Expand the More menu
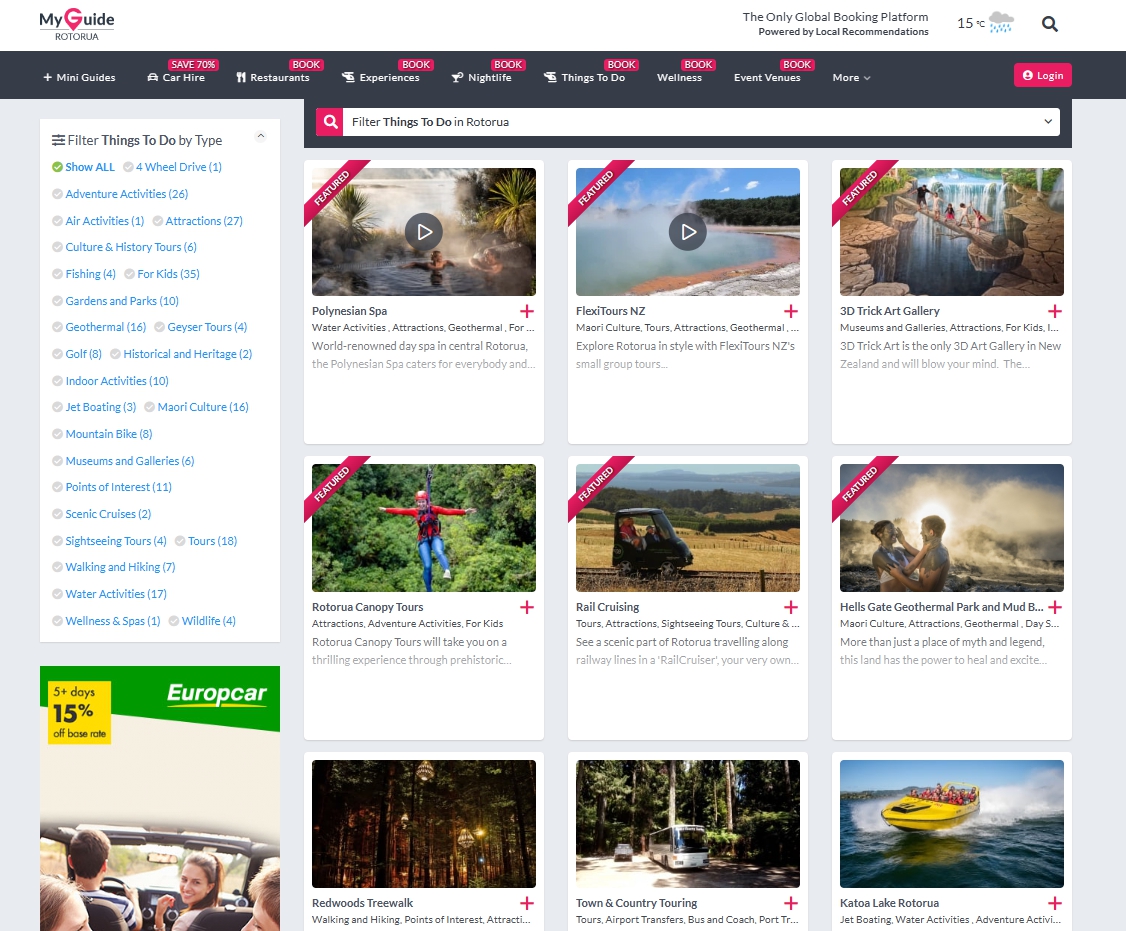This screenshot has height=931, width=1126. point(851,78)
